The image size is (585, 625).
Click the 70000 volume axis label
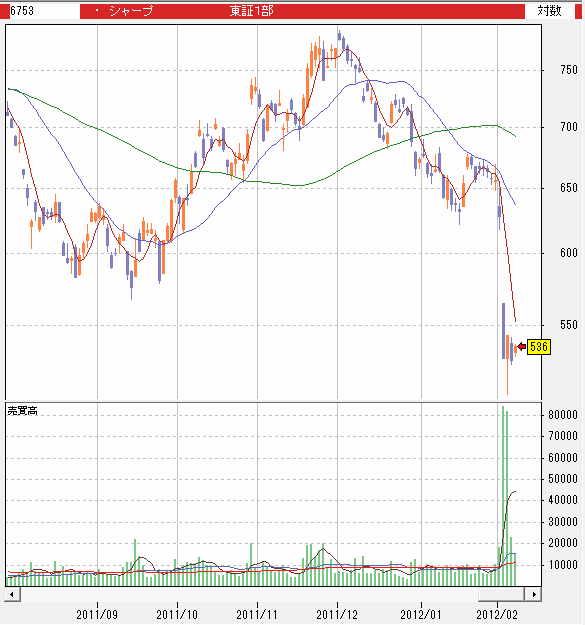click(563, 436)
